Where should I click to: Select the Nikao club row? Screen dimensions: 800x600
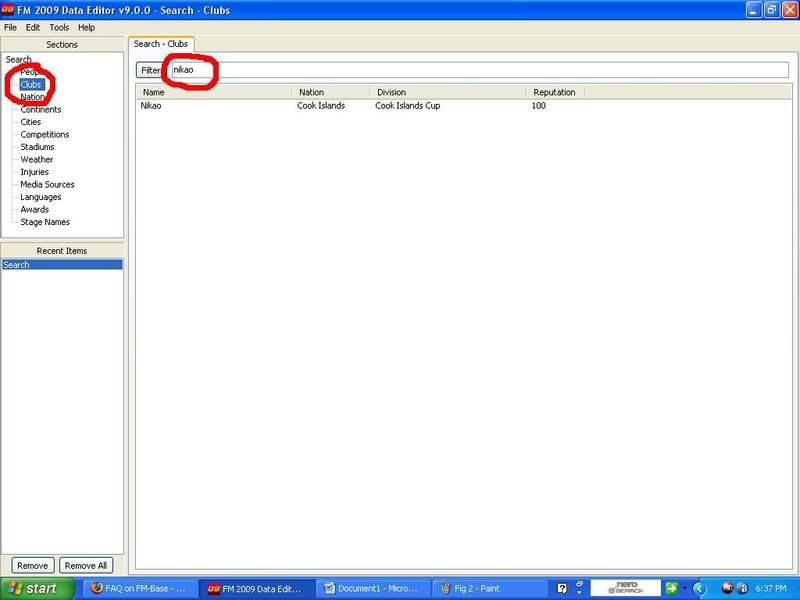pos(463,106)
